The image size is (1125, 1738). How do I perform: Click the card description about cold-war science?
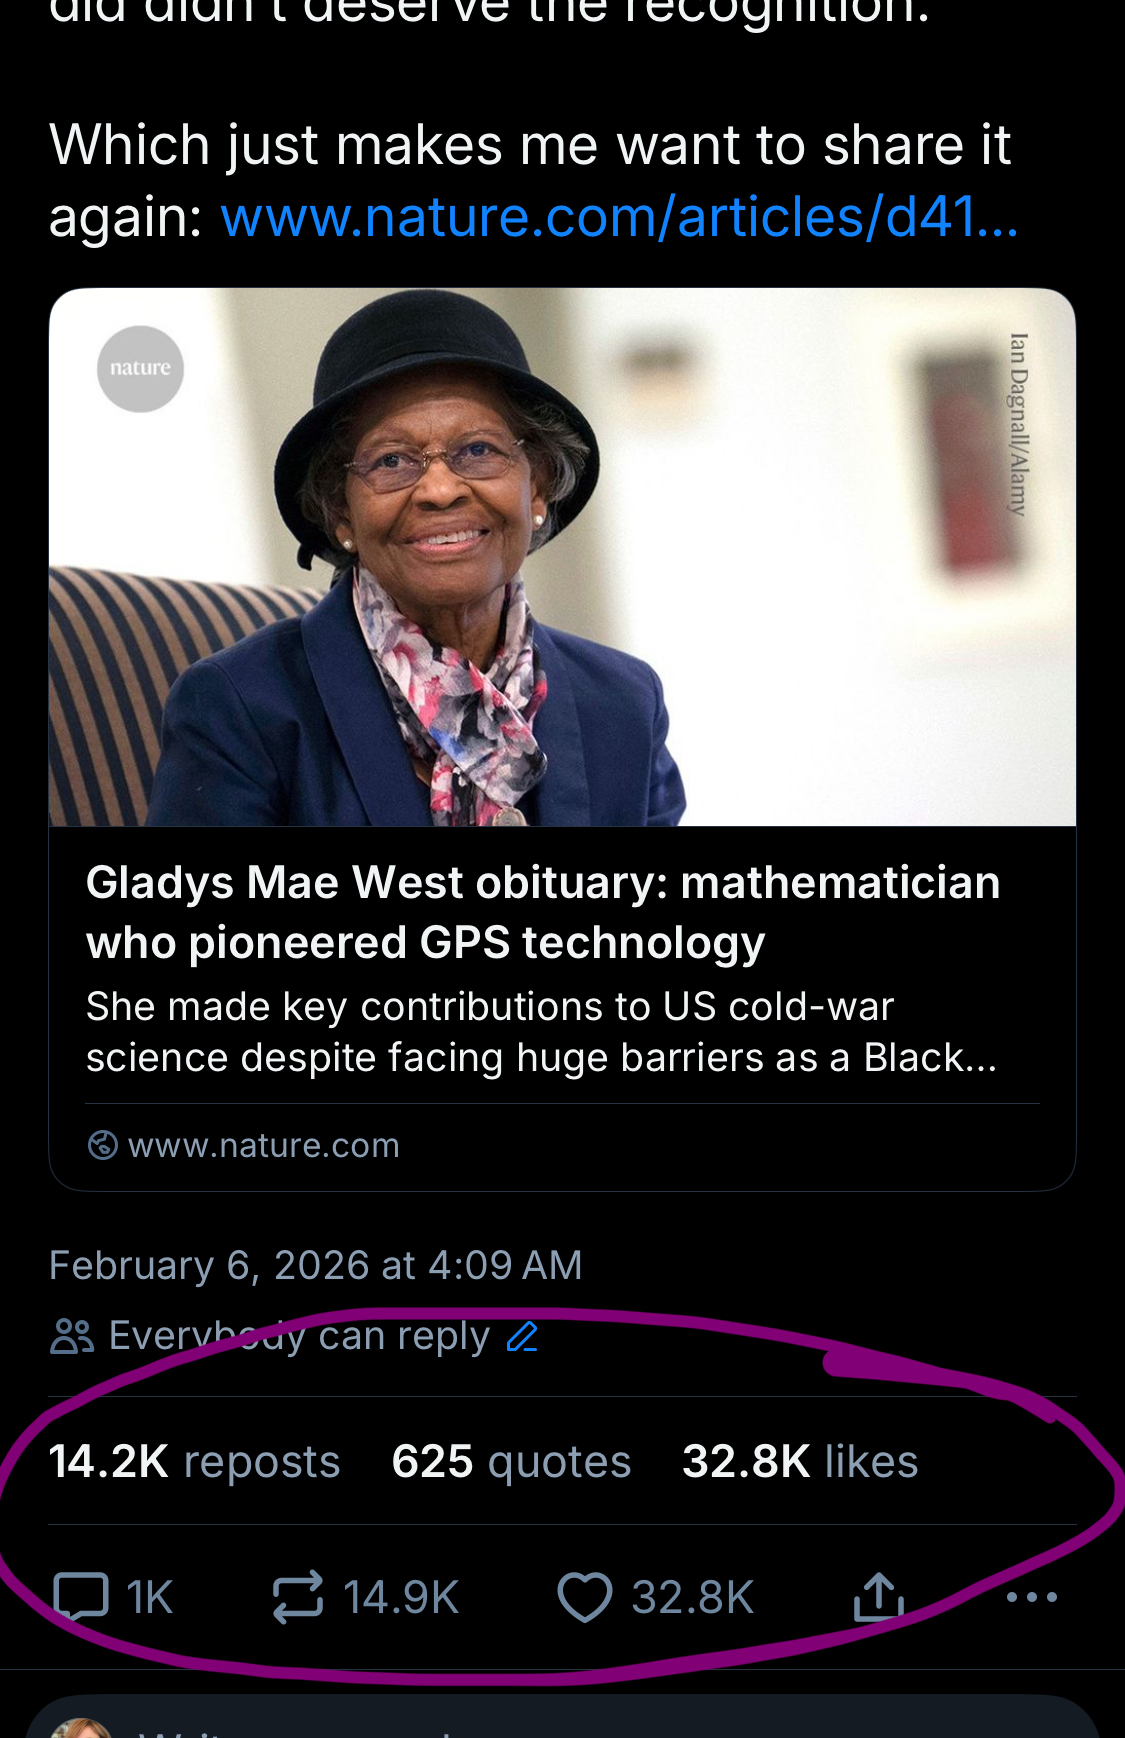click(541, 1032)
